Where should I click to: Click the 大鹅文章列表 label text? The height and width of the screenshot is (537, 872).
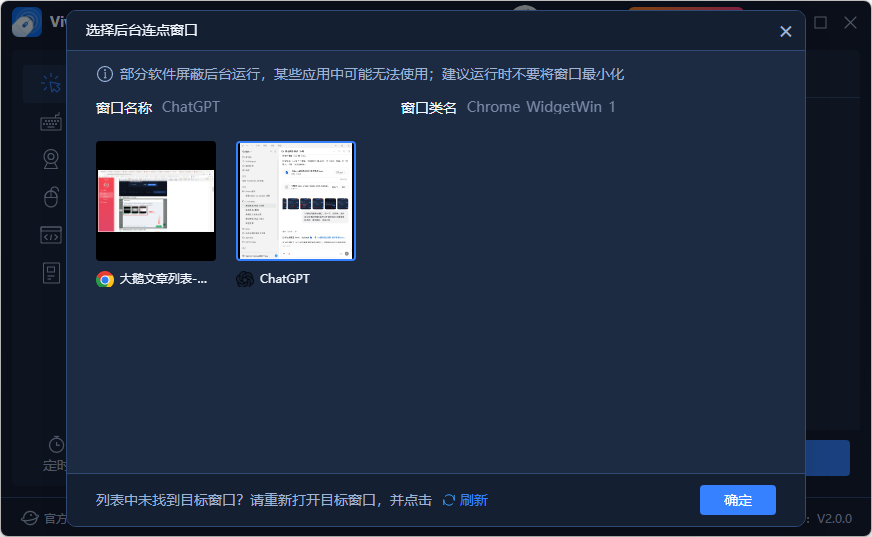(163, 279)
